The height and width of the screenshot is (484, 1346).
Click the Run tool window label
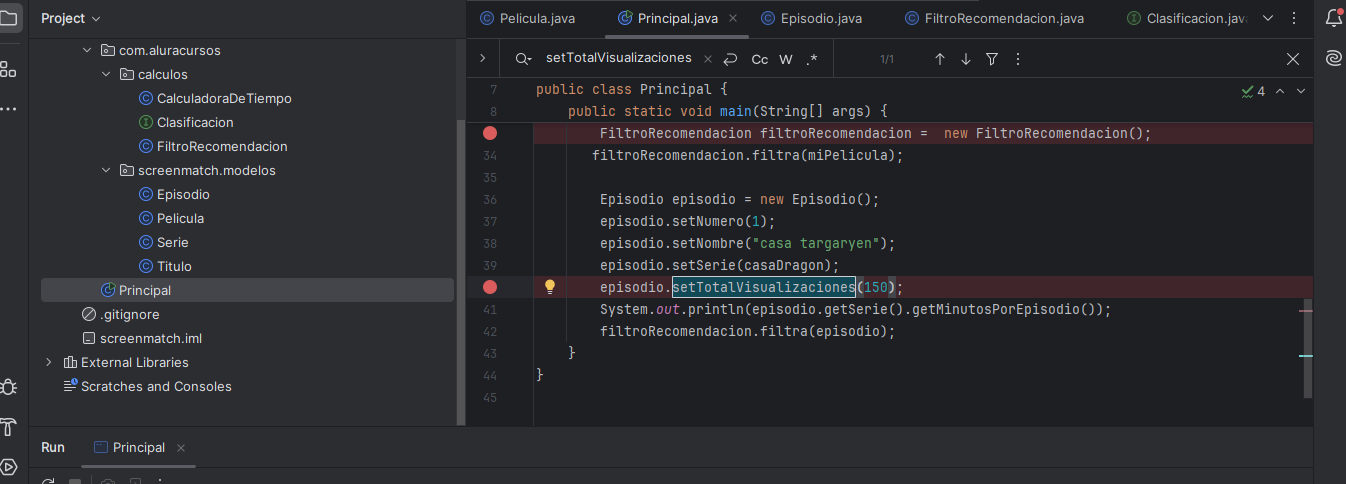coord(53,448)
